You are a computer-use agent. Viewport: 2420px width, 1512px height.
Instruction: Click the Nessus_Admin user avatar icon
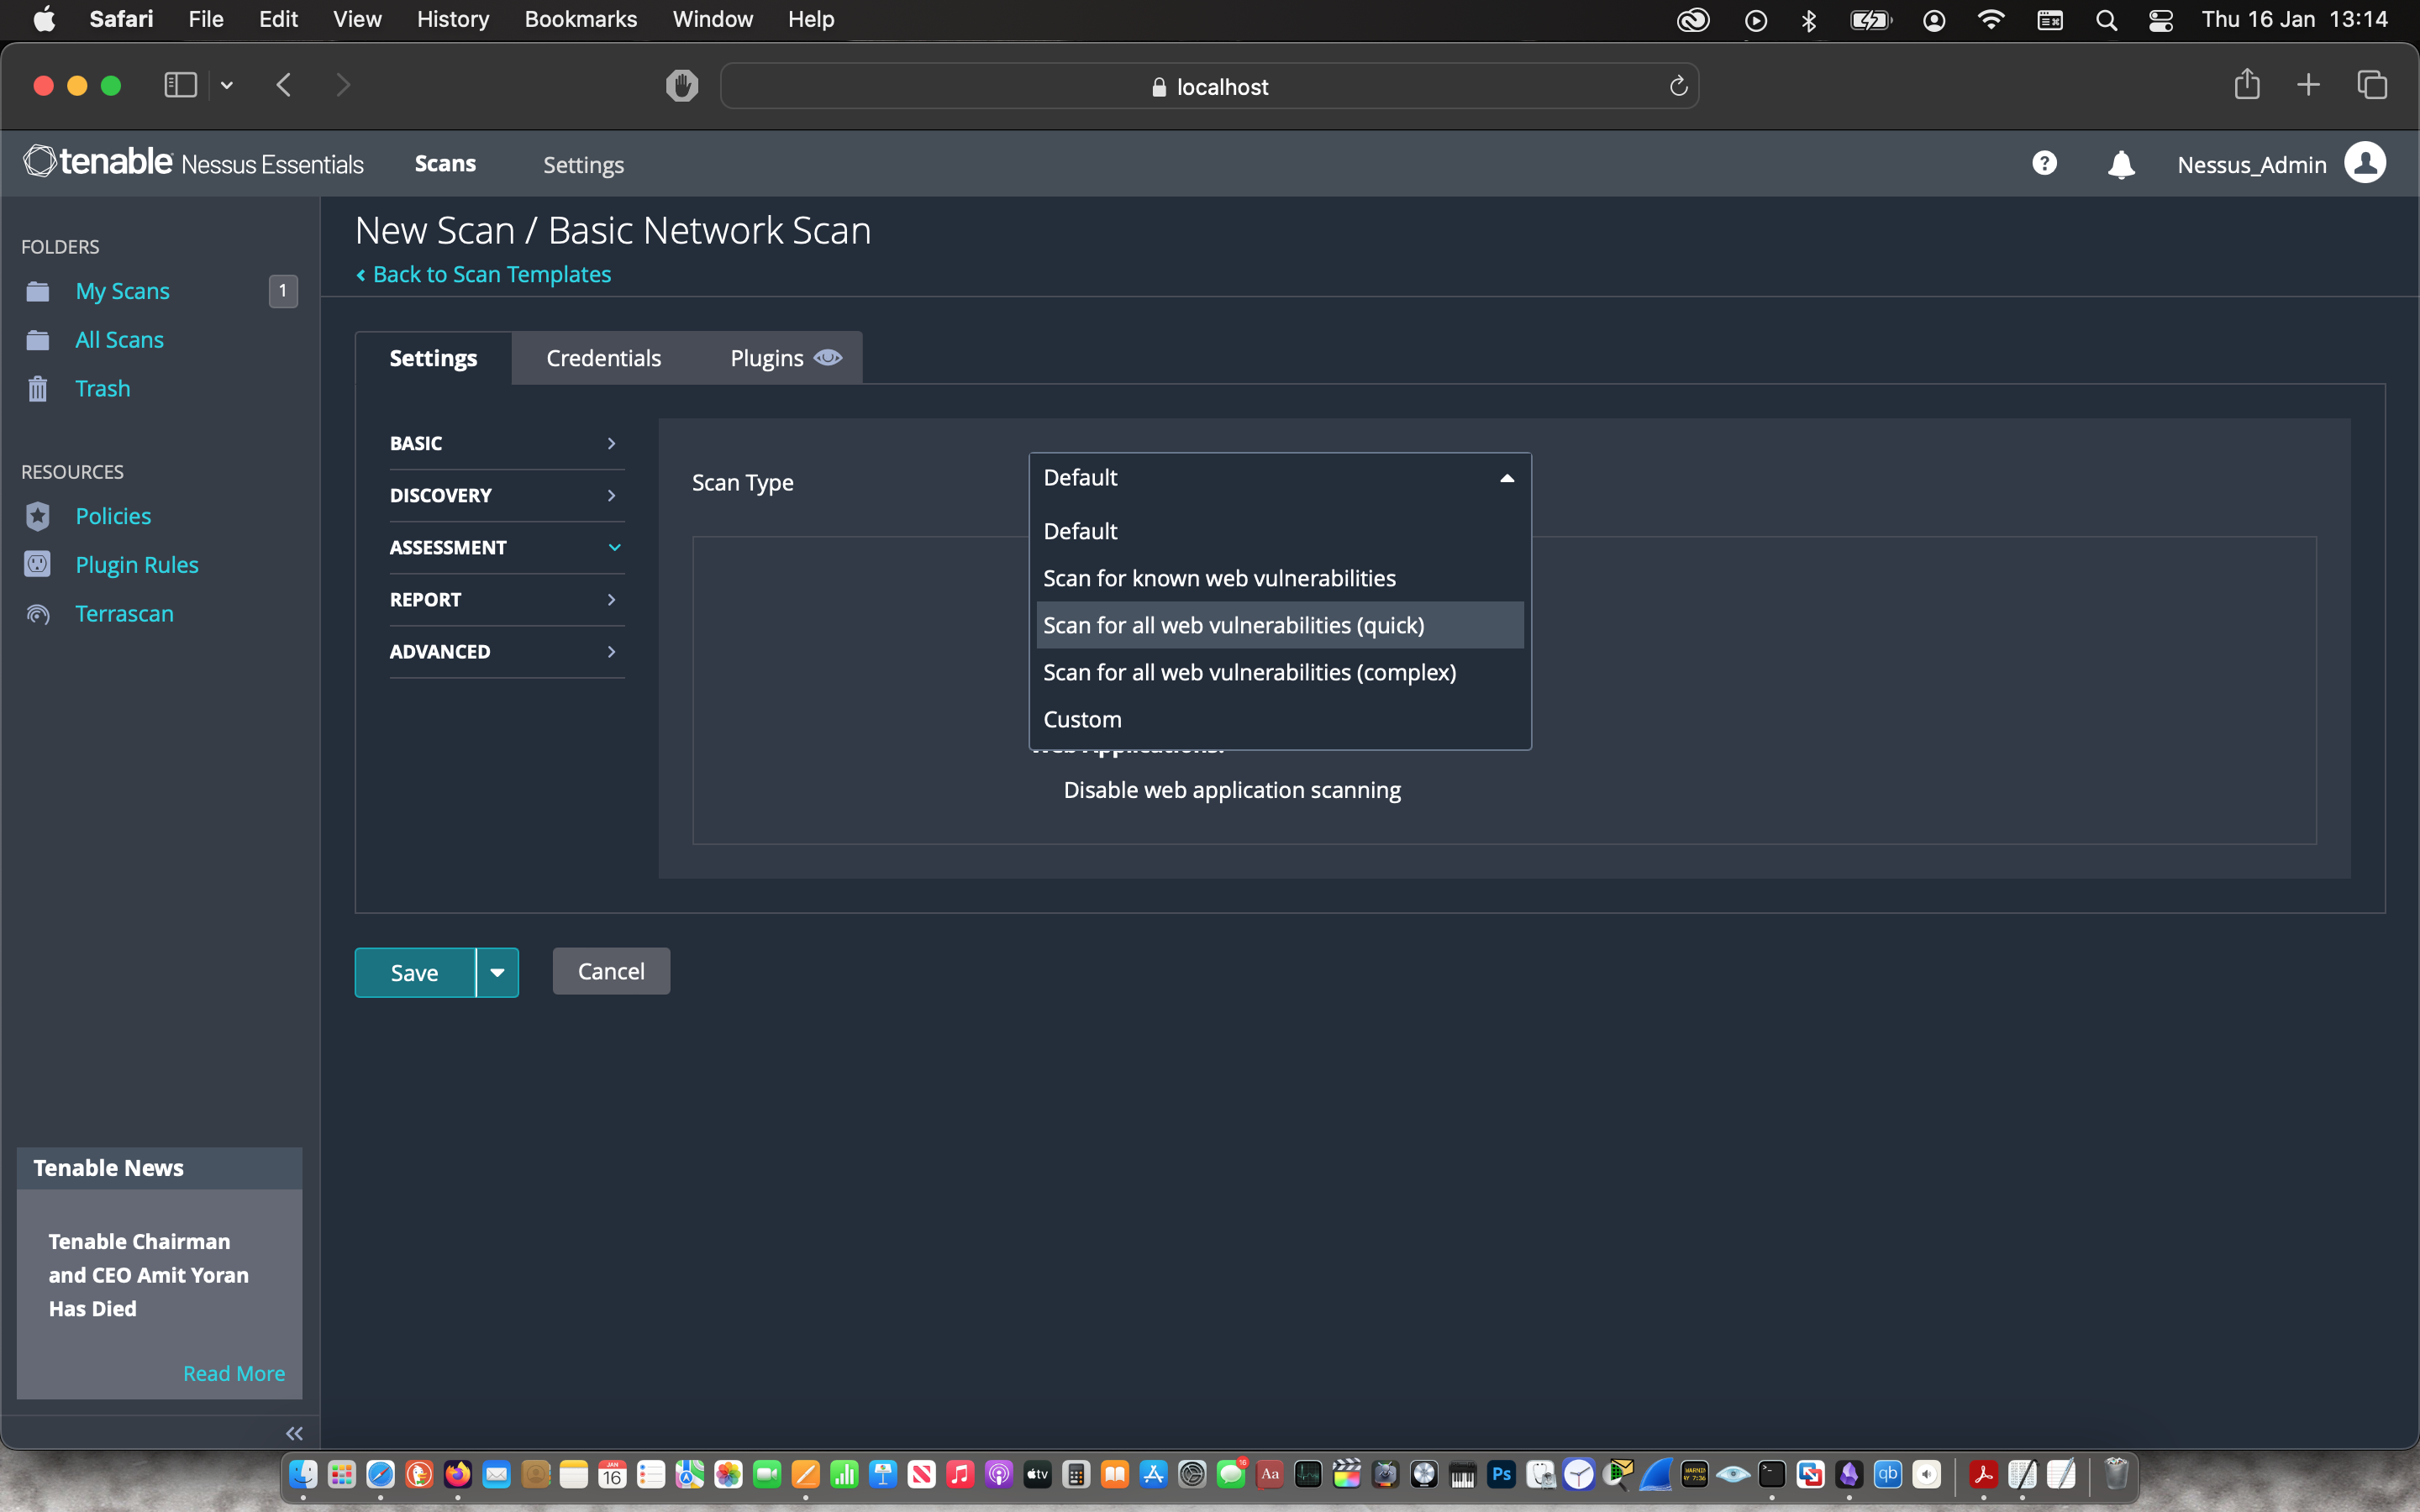2365,163
